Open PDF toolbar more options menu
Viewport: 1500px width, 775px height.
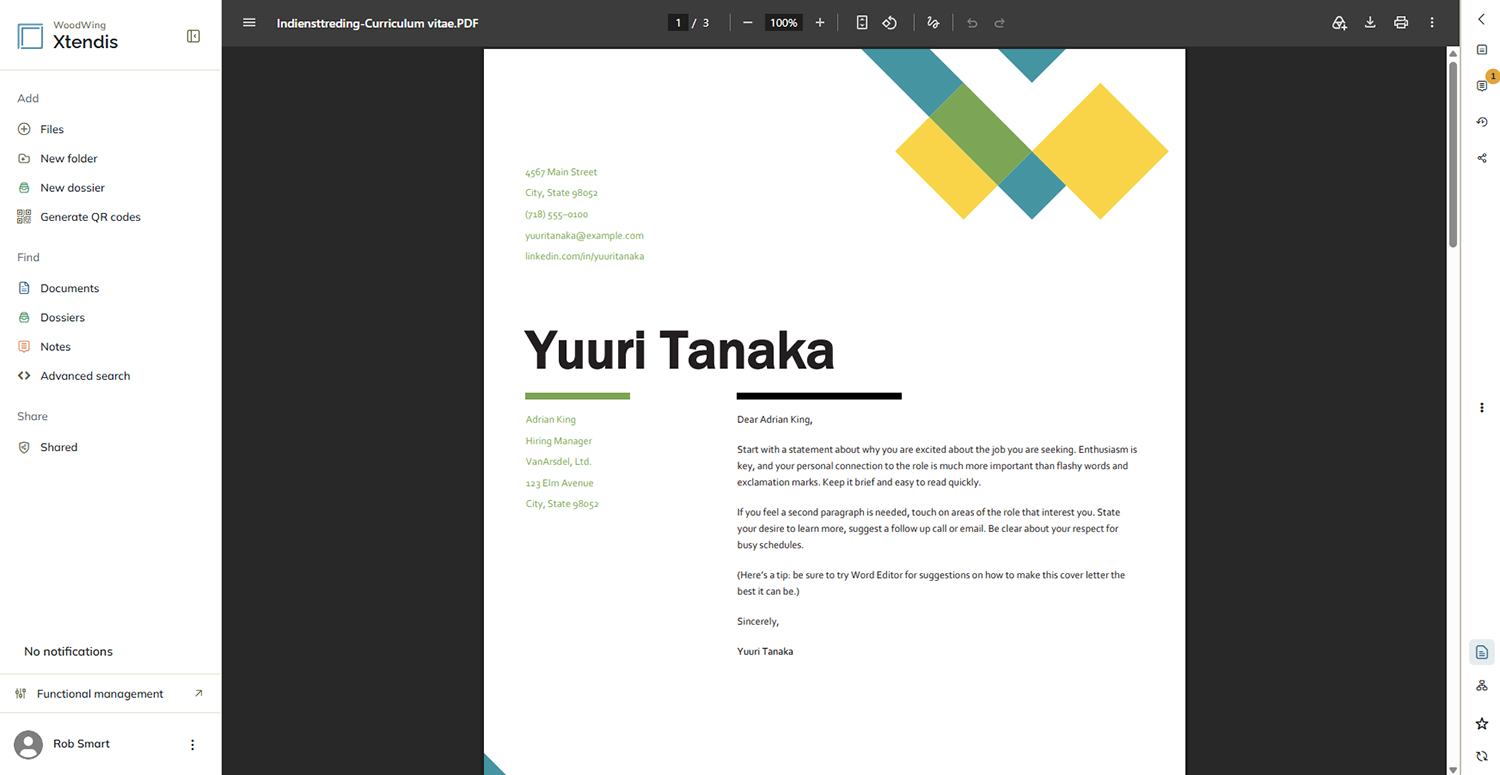point(1432,22)
